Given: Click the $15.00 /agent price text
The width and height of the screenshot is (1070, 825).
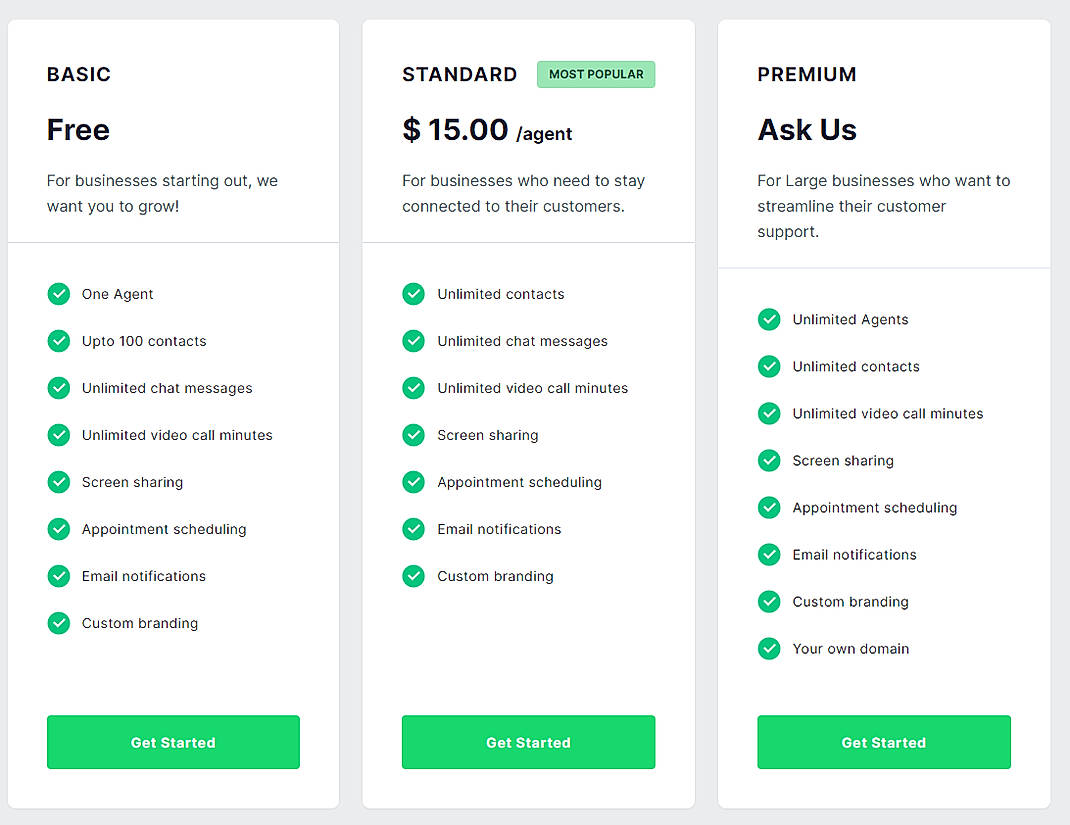Looking at the screenshot, I should [x=487, y=132].
